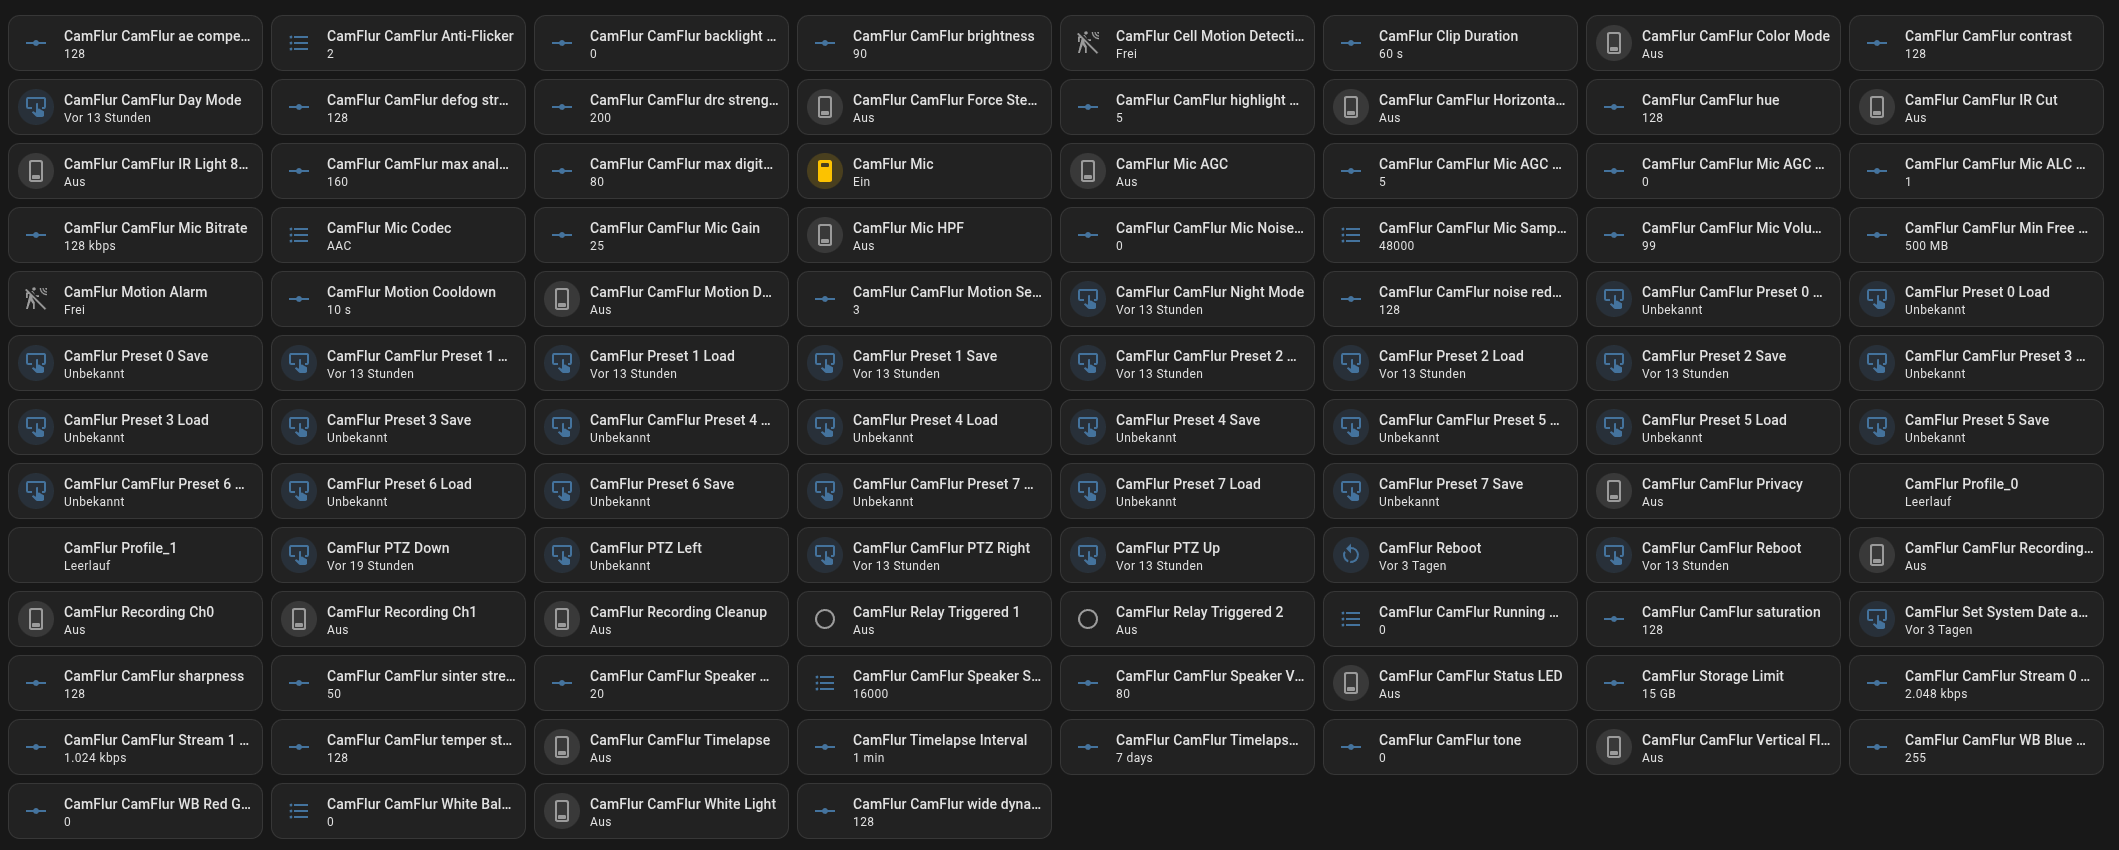The image size is (2119, 850).
Task: Click the Cell Motion Detection icon
Action: coord(1088,43)
